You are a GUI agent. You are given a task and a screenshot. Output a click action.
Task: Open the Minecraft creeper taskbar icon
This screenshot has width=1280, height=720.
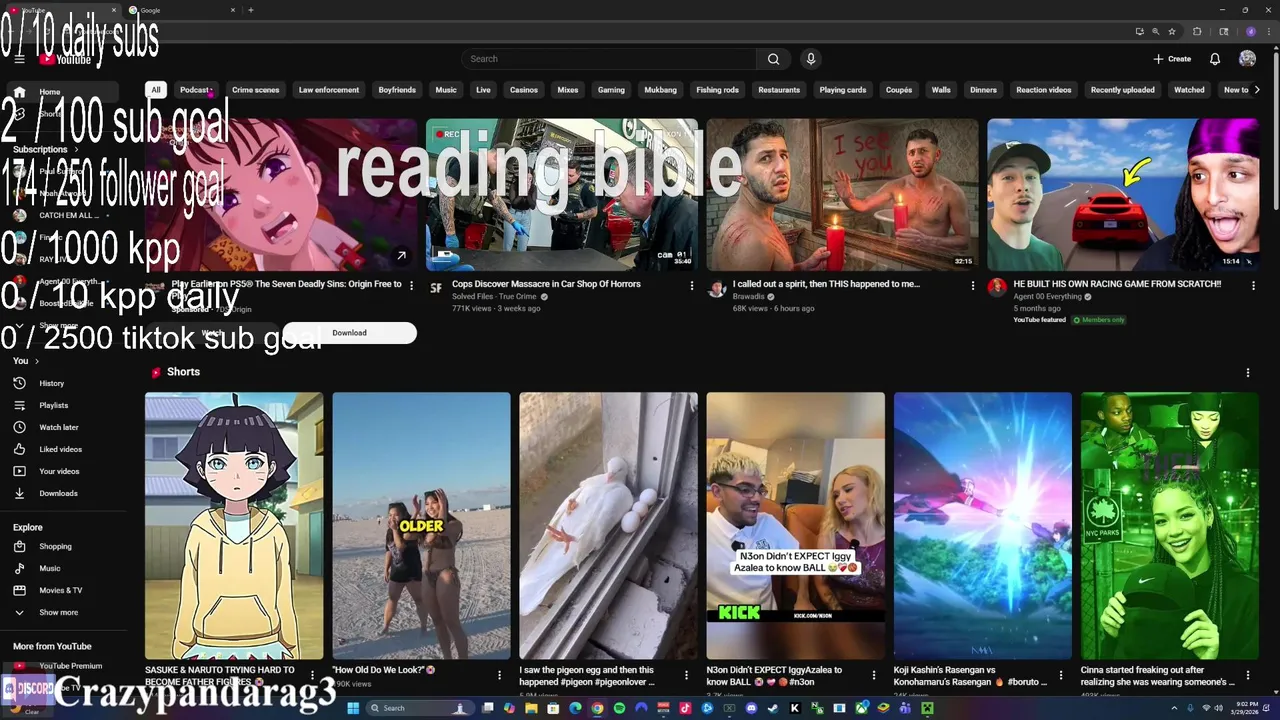pos(927,708)
